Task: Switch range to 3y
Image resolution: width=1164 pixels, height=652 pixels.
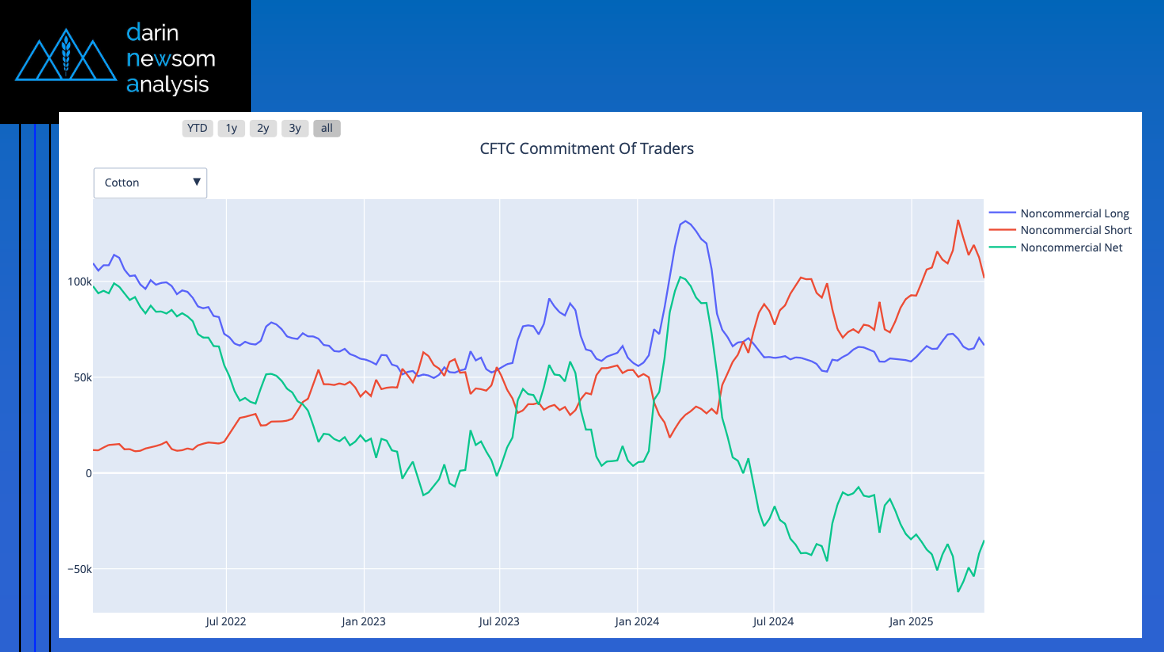Action: click(295, 128)
